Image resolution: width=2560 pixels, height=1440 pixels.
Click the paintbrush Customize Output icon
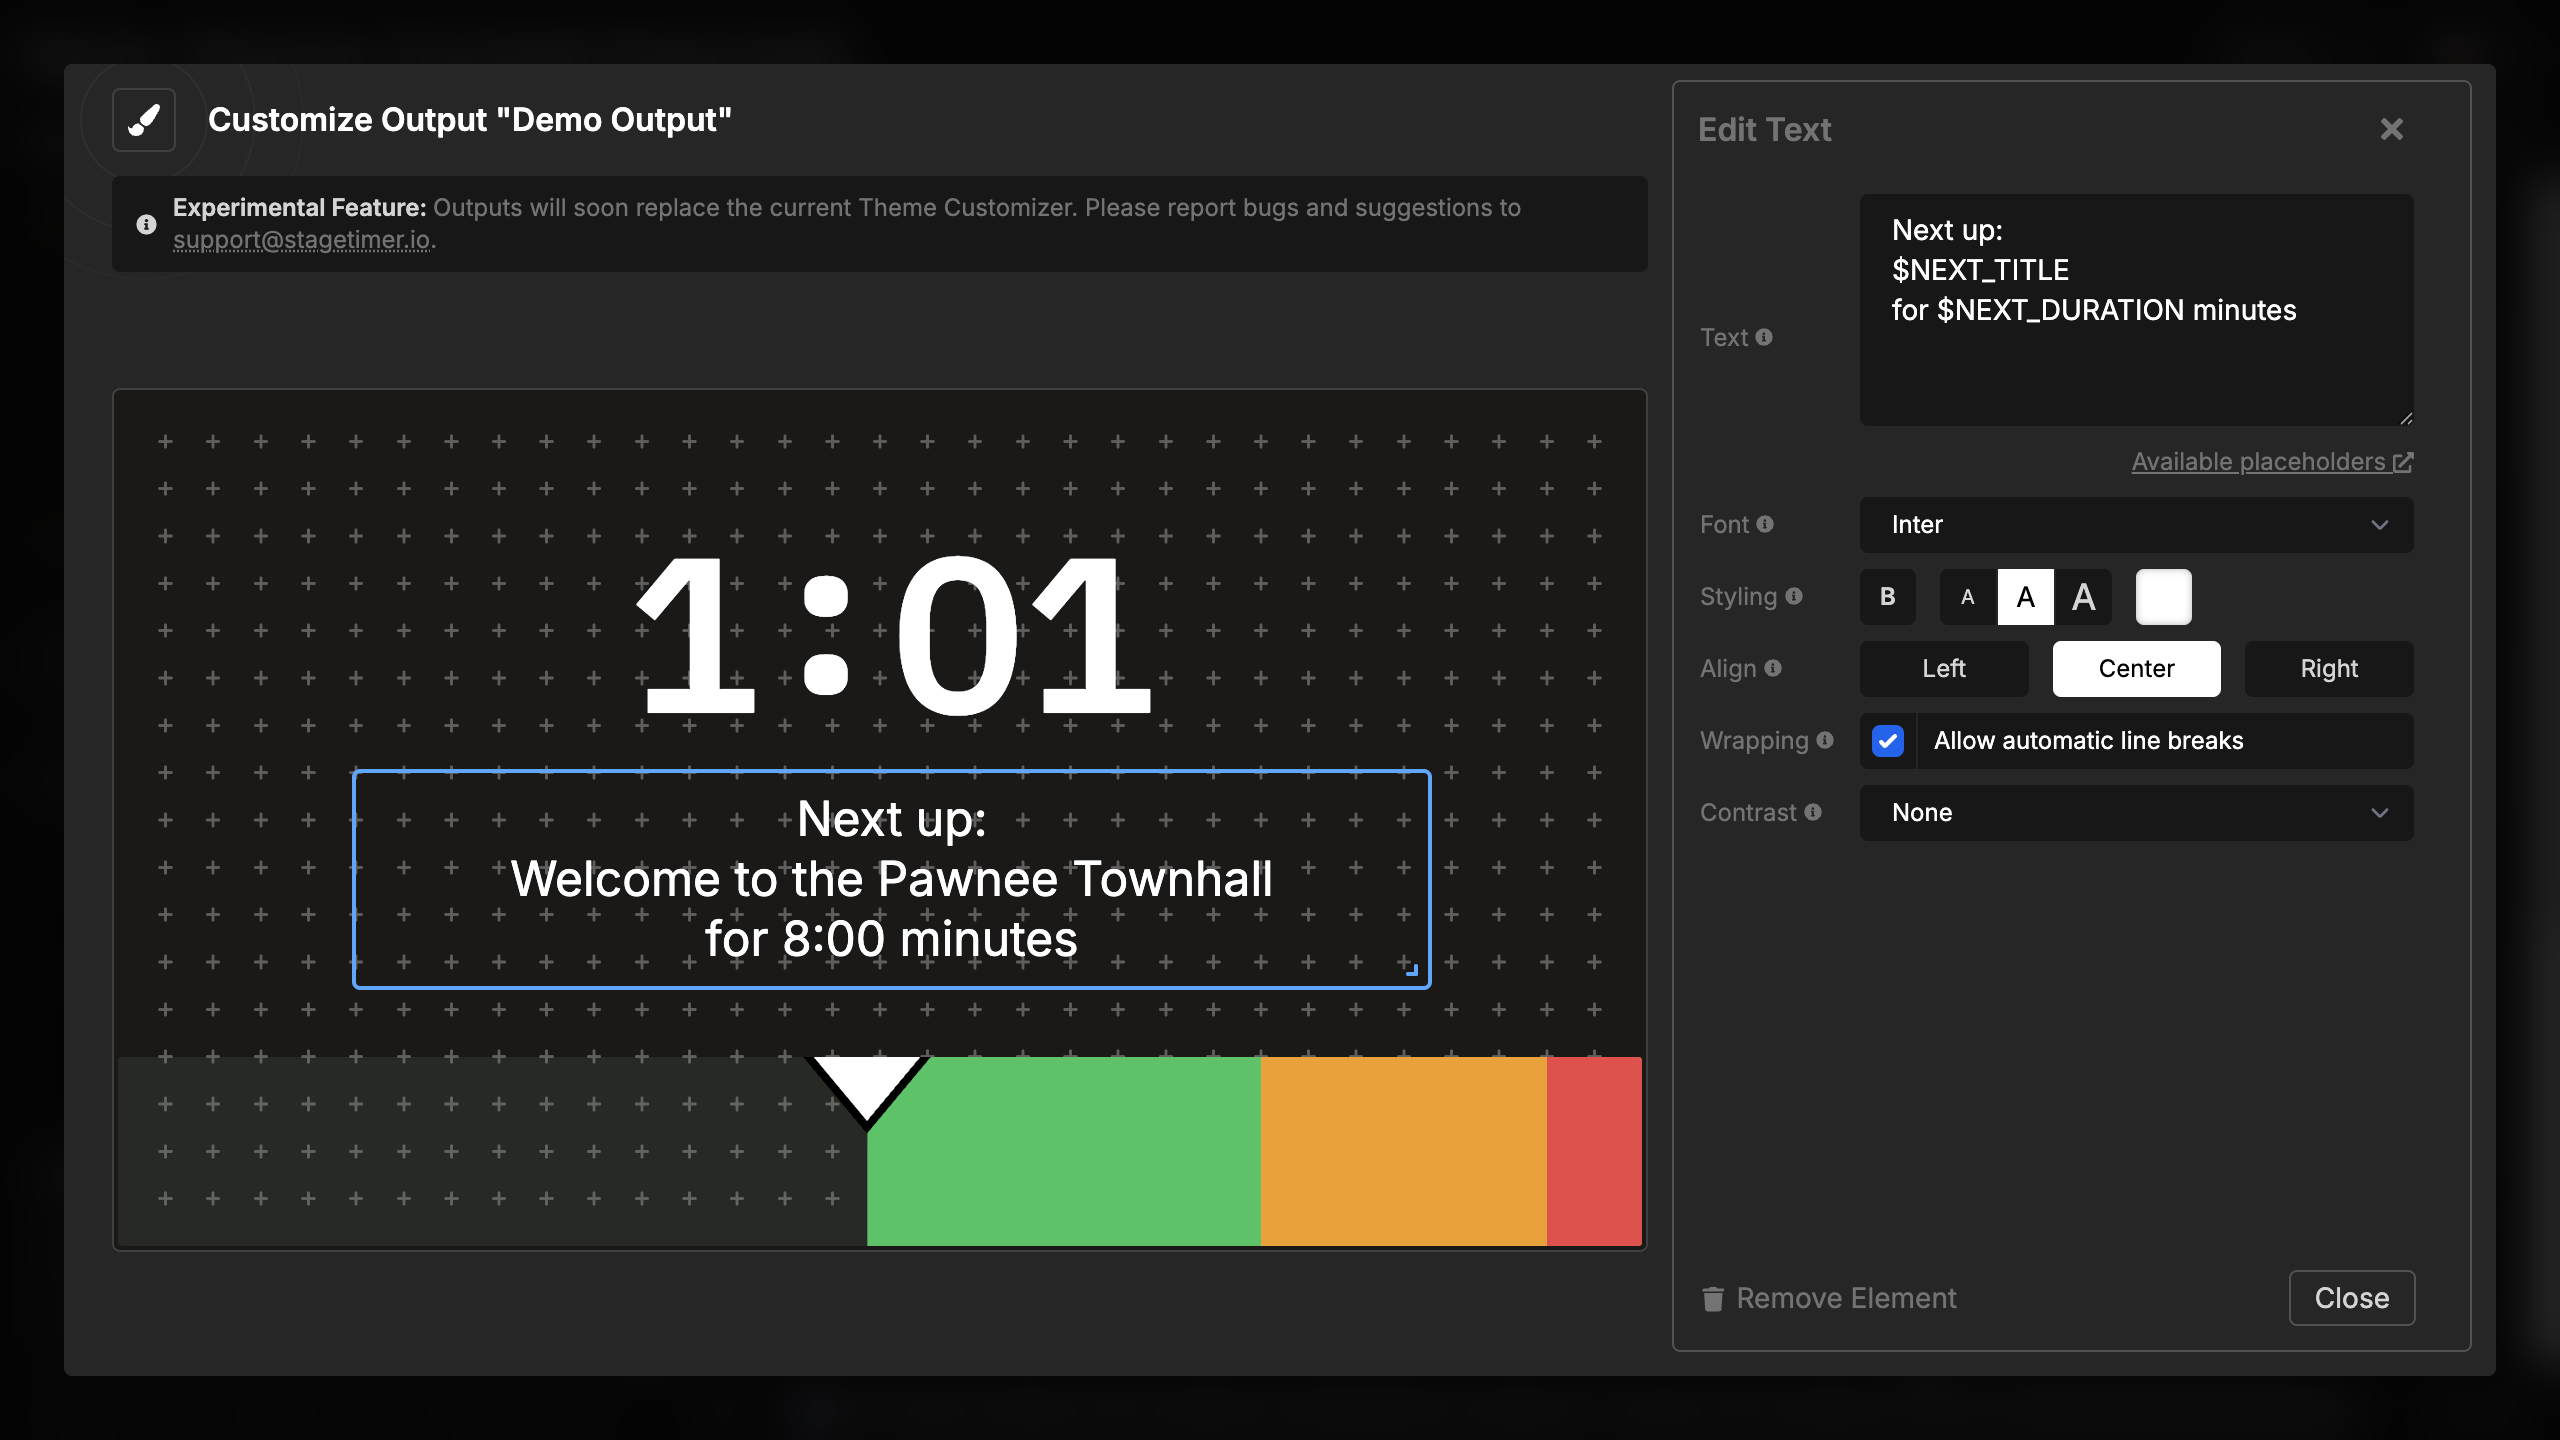tap(143, 120)
